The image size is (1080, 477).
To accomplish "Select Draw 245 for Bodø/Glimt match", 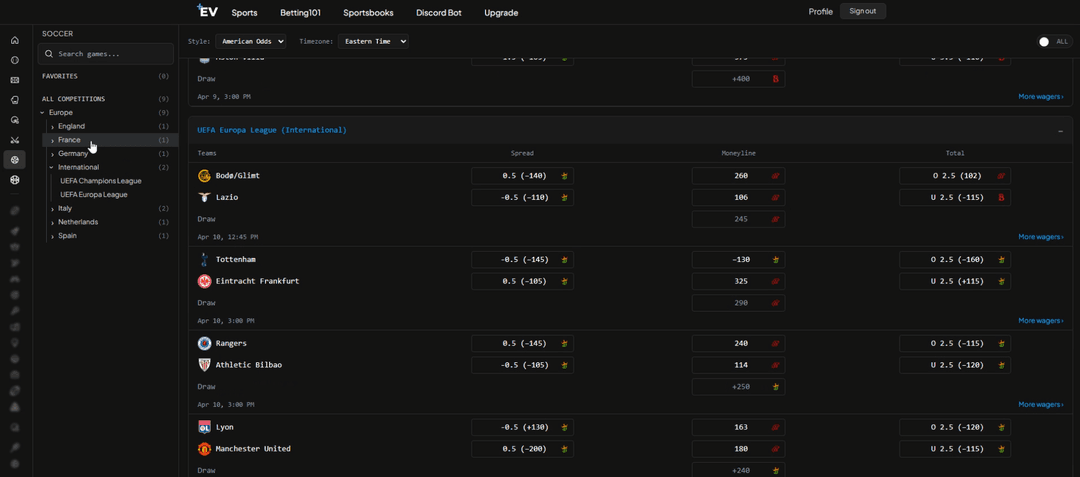I will click(738, 220).
